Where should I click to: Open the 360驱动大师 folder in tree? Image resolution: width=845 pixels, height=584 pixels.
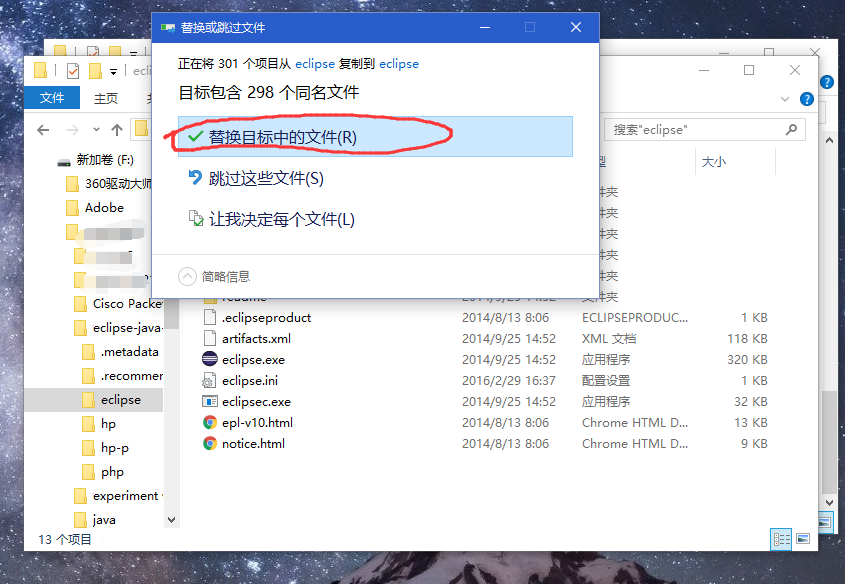click(109, 184)
